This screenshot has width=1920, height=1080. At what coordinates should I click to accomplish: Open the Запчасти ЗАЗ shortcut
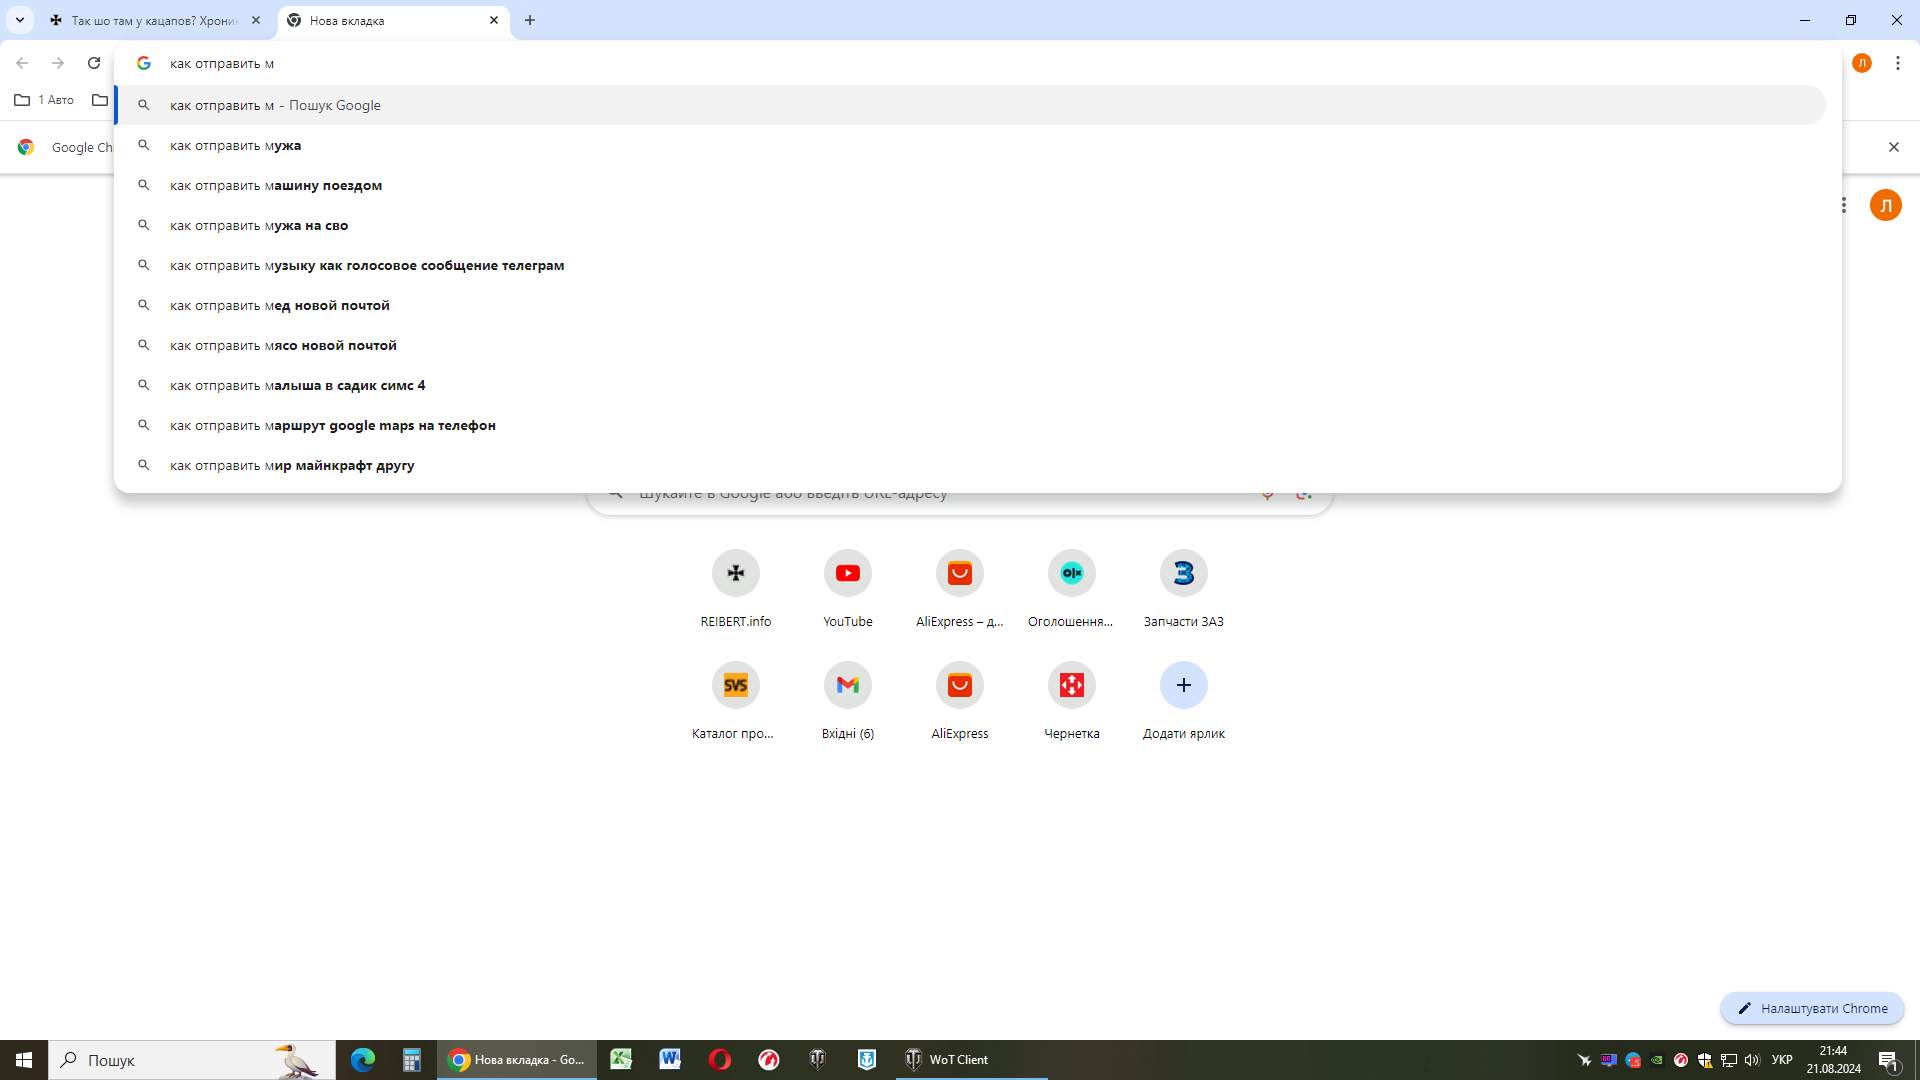(x=1183, y=574)
